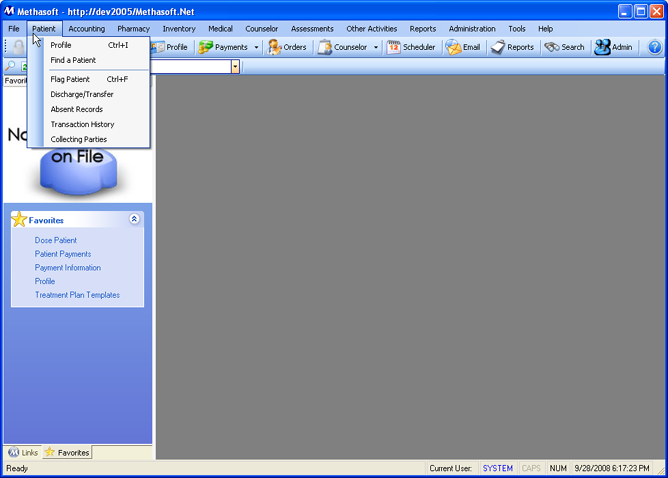Click the blue help question mark icon
Viewport: 668px width, 478px height.
pyautogui.click(x=655, y=47)
